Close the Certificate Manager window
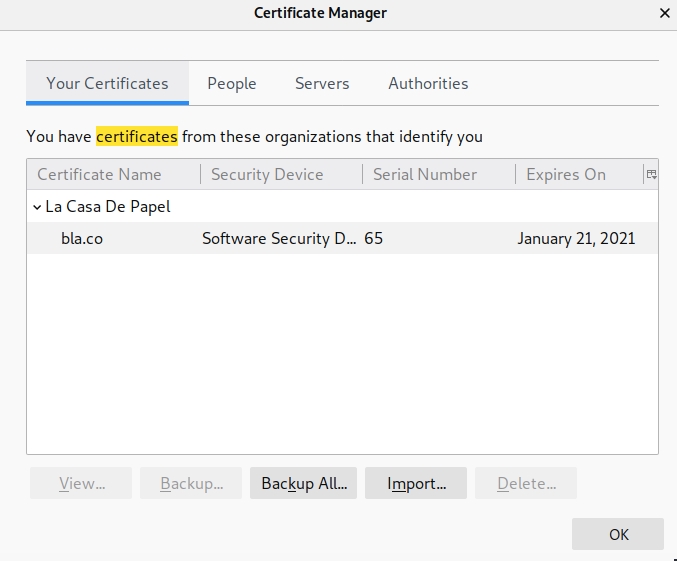Screen dimensions: 677x561 pos(664,13)
